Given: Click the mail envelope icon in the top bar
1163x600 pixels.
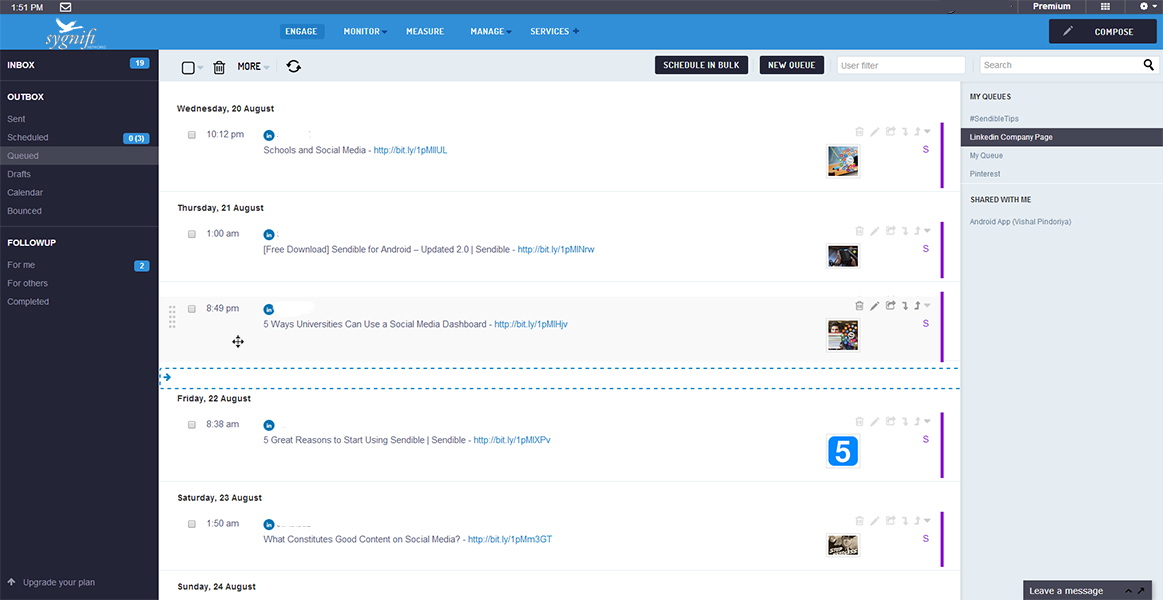Looking at the screenshot, I should click(65, 7).
